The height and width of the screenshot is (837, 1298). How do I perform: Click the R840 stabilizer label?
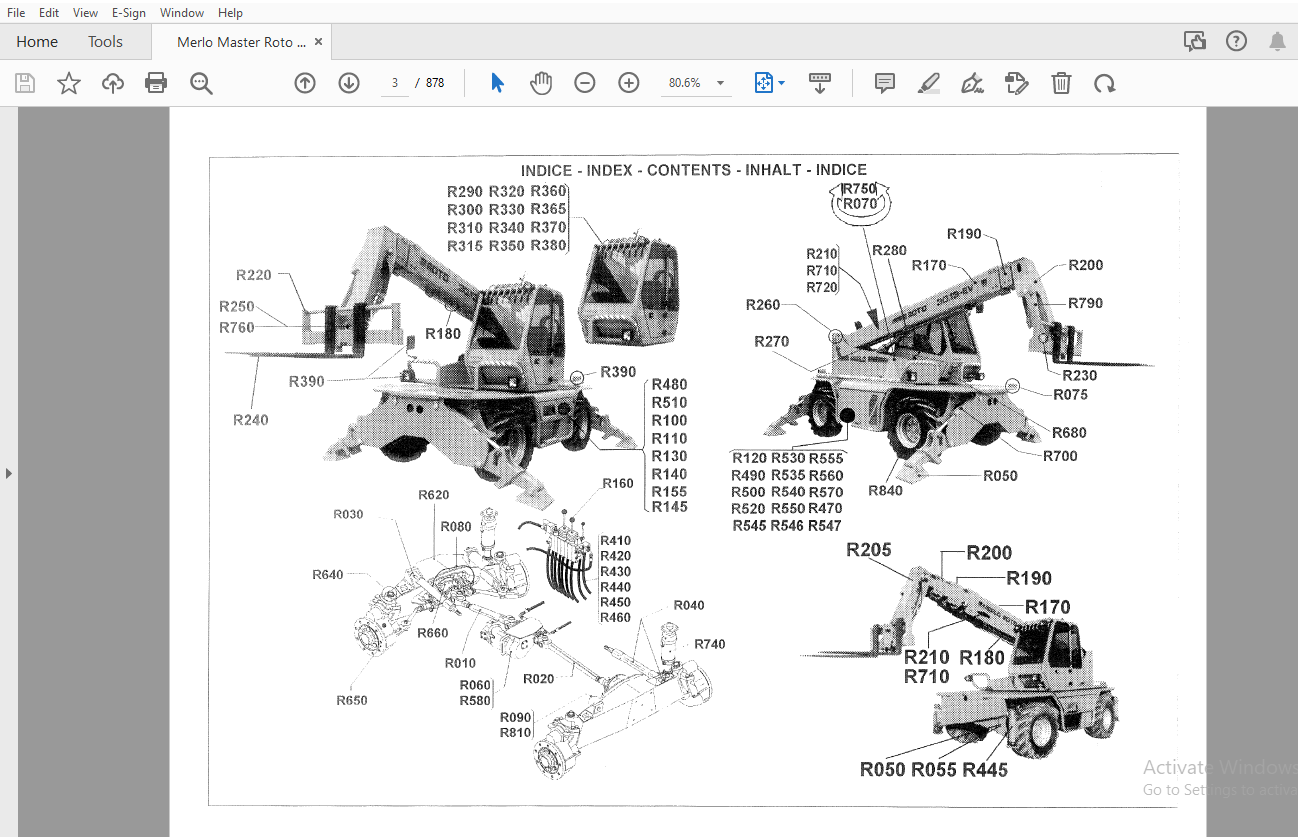(x=885, y=490)
